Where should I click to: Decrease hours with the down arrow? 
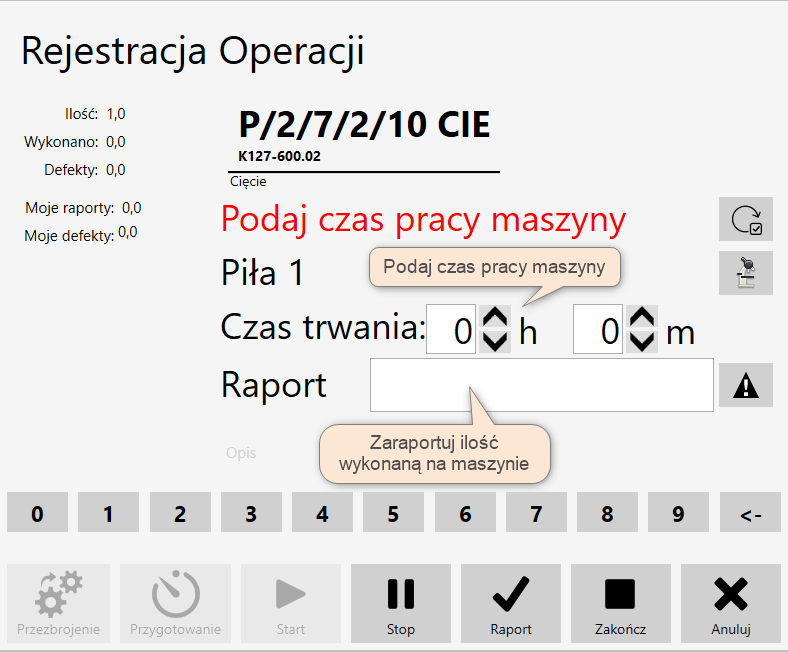click(x=494, y=341)
